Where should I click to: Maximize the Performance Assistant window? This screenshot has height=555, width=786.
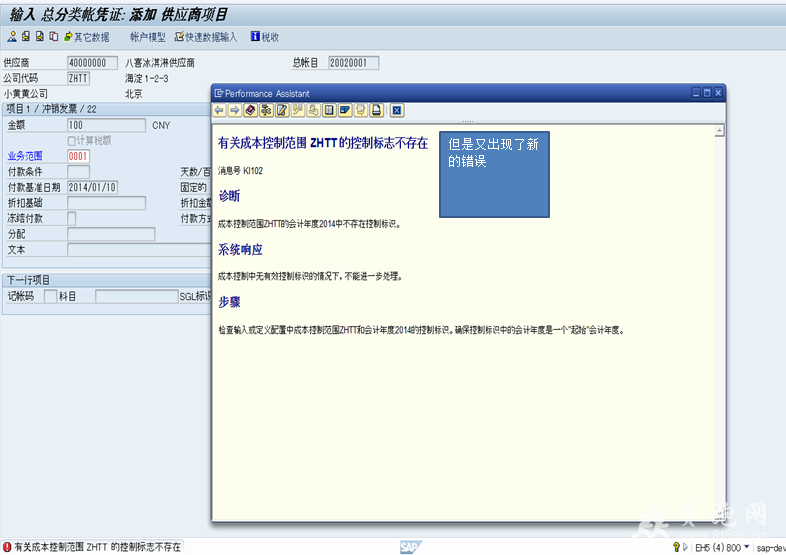coord(707,93)
